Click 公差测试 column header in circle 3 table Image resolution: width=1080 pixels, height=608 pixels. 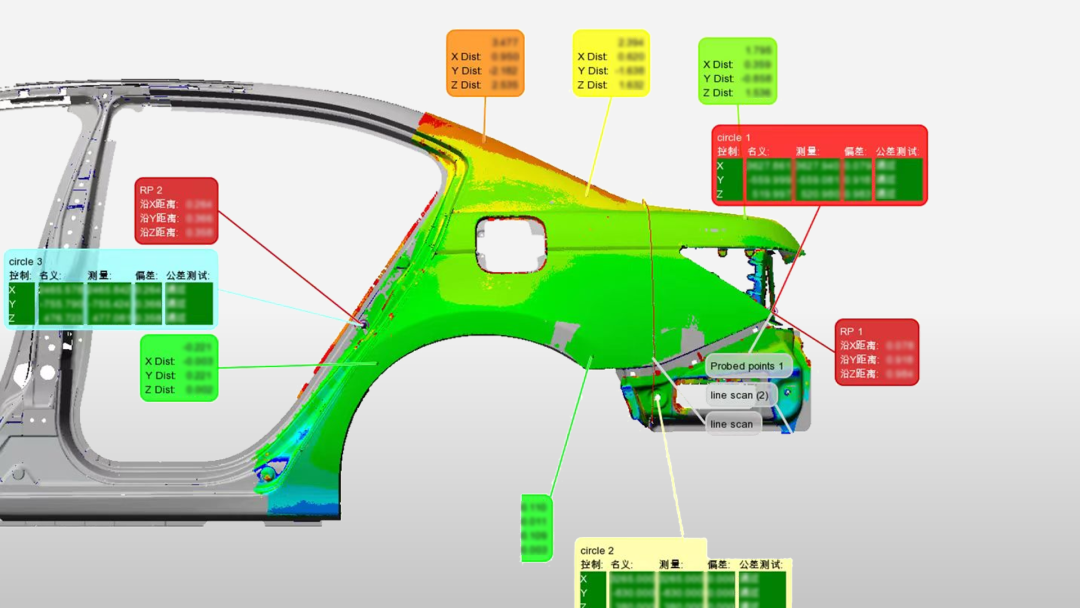188,276
